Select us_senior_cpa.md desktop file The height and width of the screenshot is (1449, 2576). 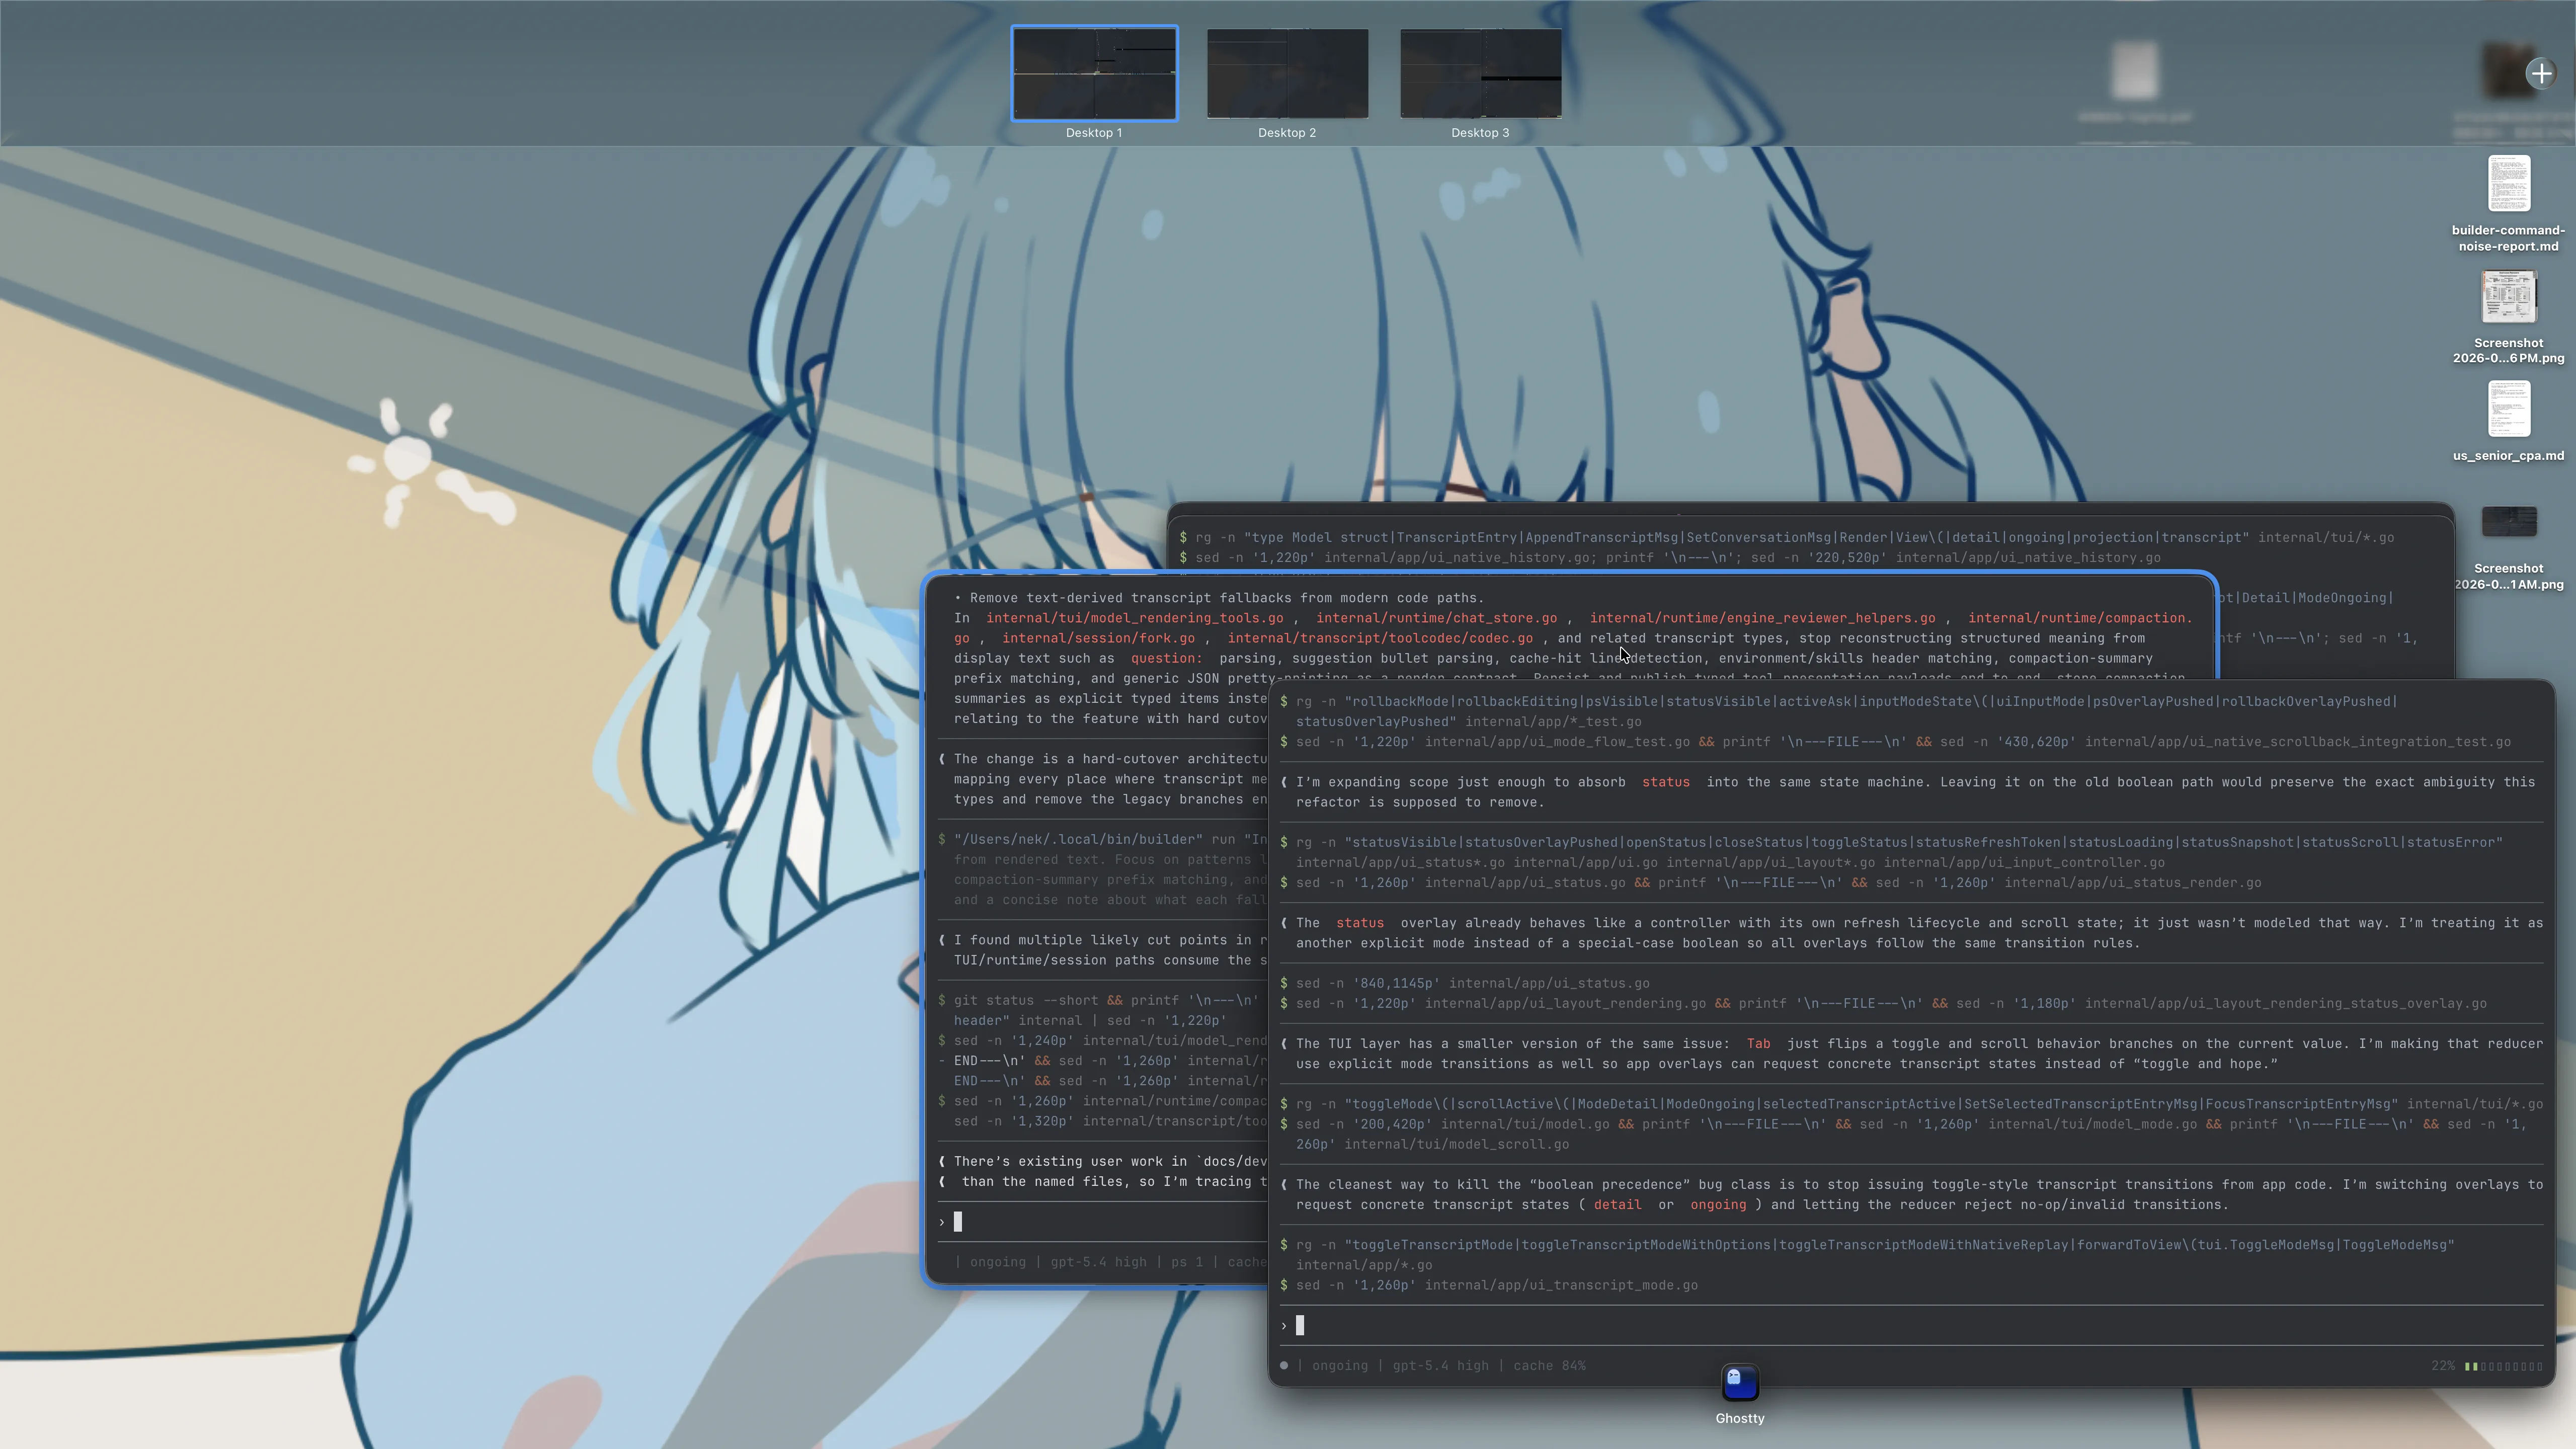pyautogui.click(x=2508, y=410)
